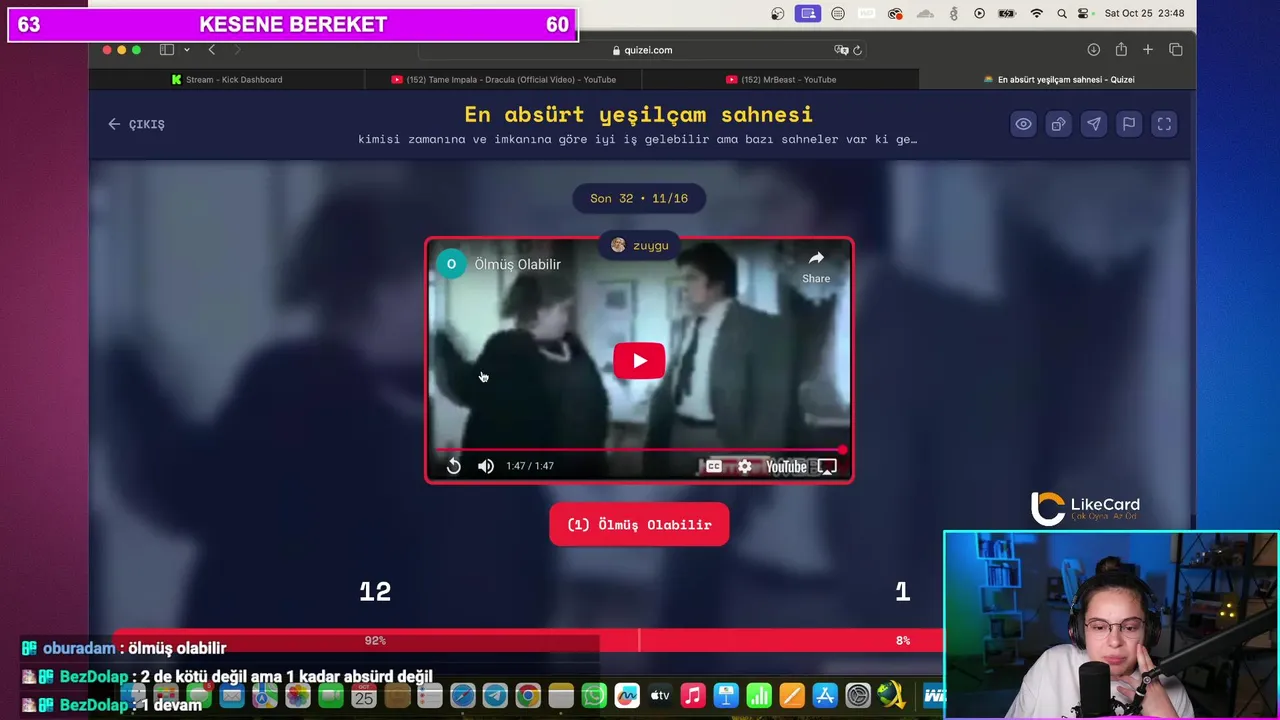The width and height of the screenshot is (1280, 720).
Task: Click the copy/duplicate icon in quiz header
Action: pos(1058,124)
